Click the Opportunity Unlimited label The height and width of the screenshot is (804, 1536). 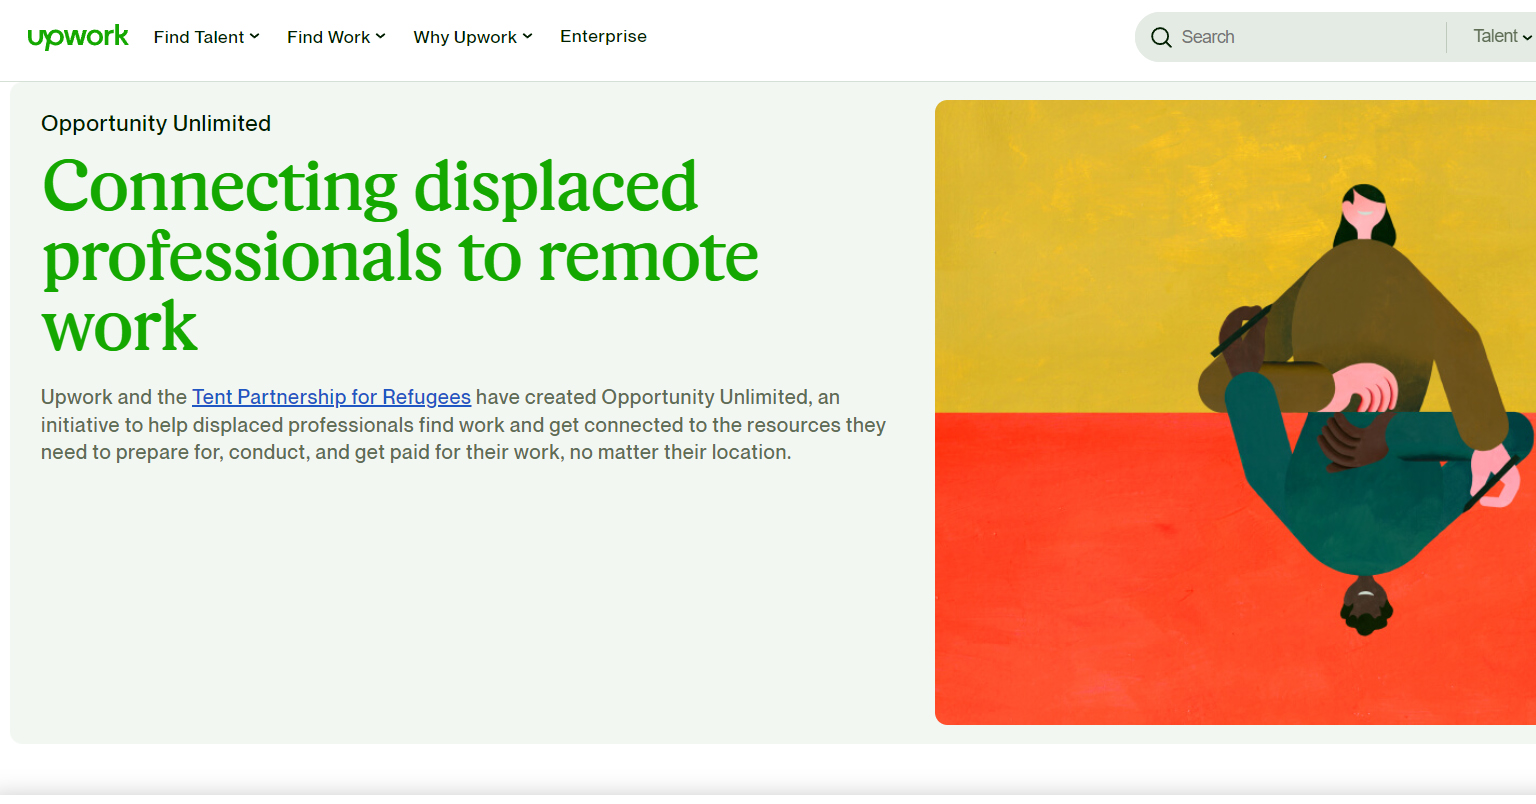[156, 123]
